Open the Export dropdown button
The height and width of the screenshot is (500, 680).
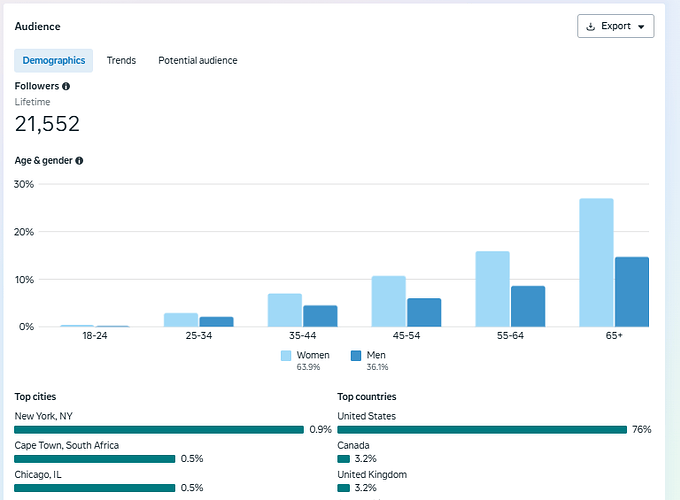click(x=615, y=26)
